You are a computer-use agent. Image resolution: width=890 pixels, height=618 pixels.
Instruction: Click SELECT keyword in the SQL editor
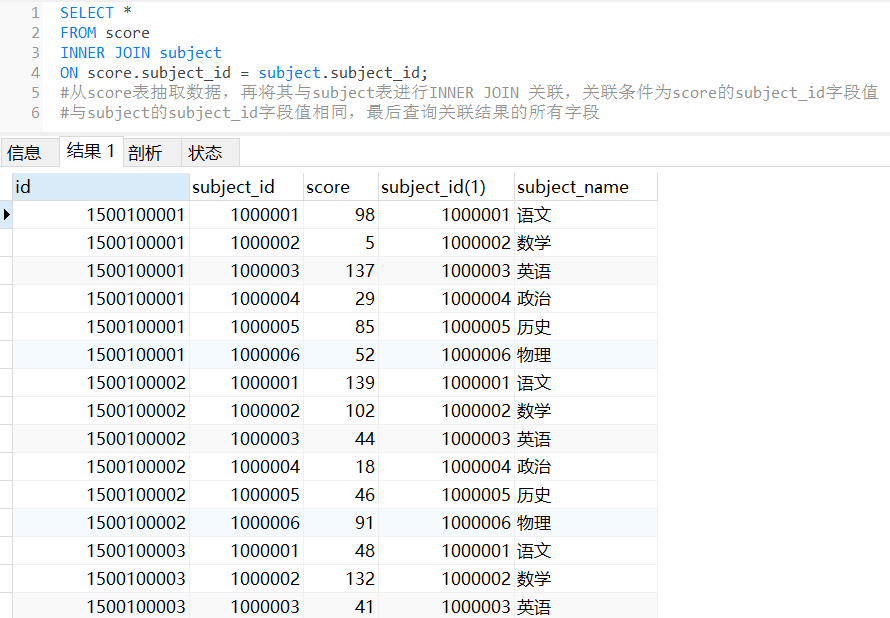click(87, 12)
